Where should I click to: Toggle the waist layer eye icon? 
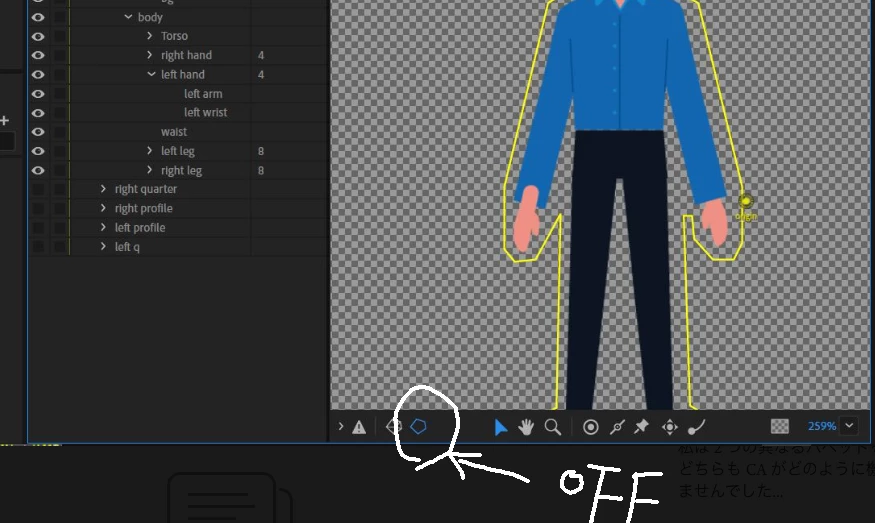pyautogui.click(x=38, y=132)
